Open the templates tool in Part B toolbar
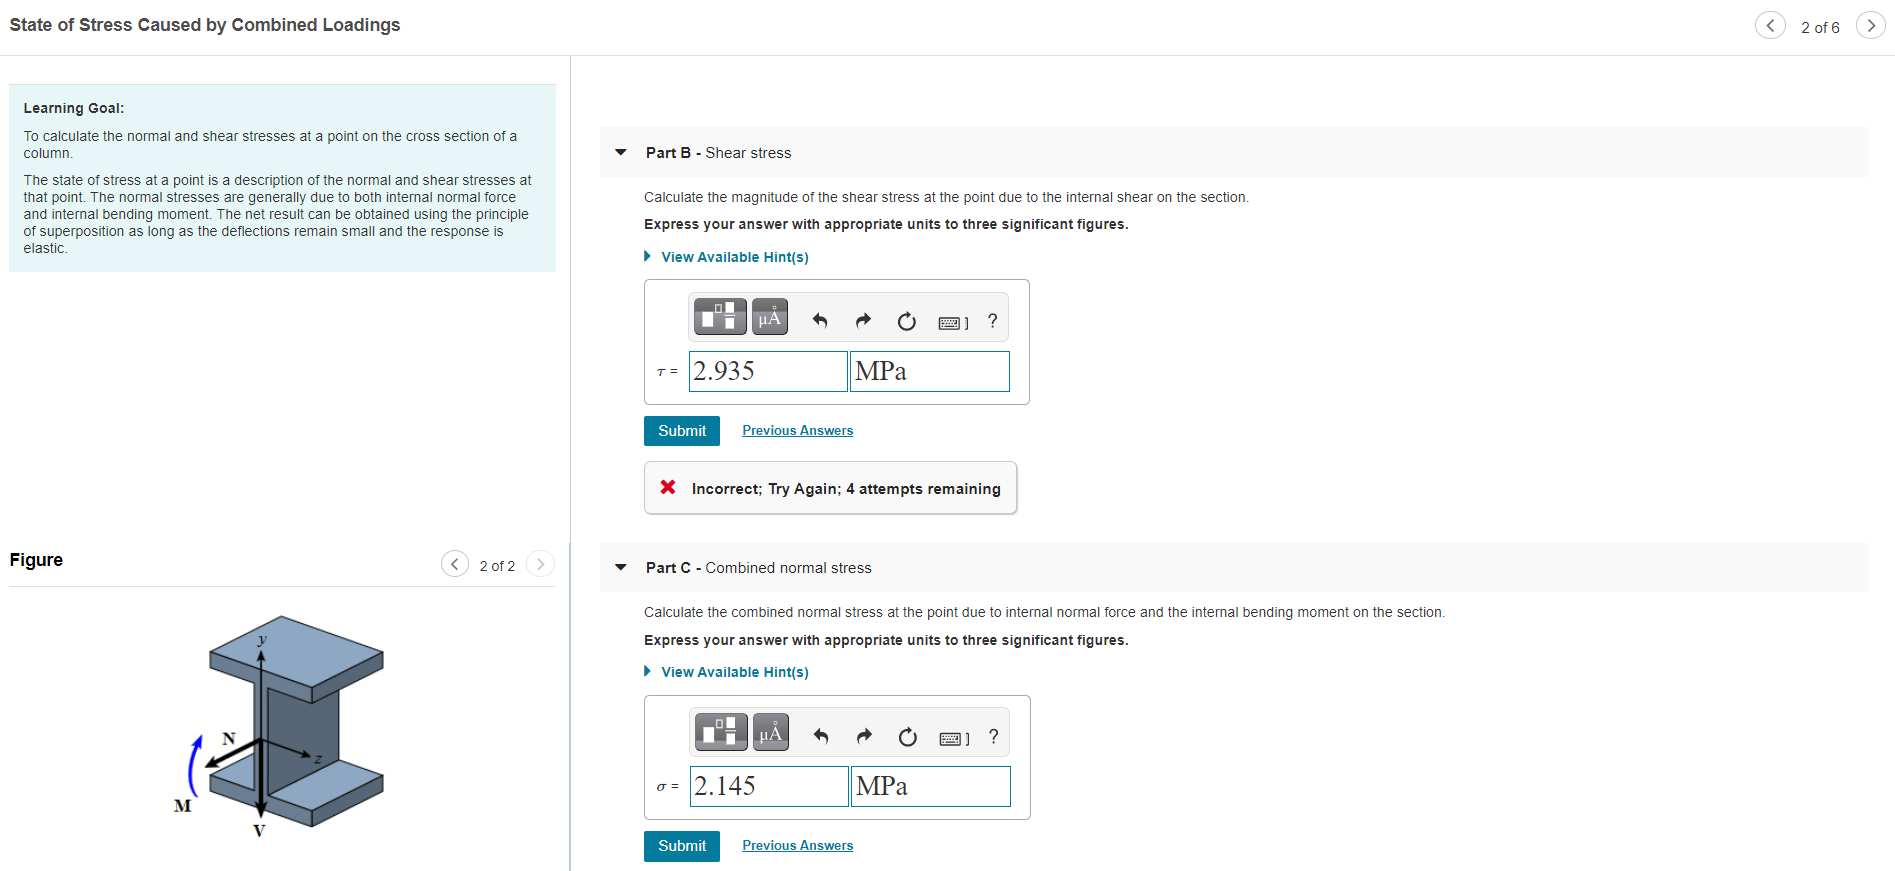 (x=720, y=317)
